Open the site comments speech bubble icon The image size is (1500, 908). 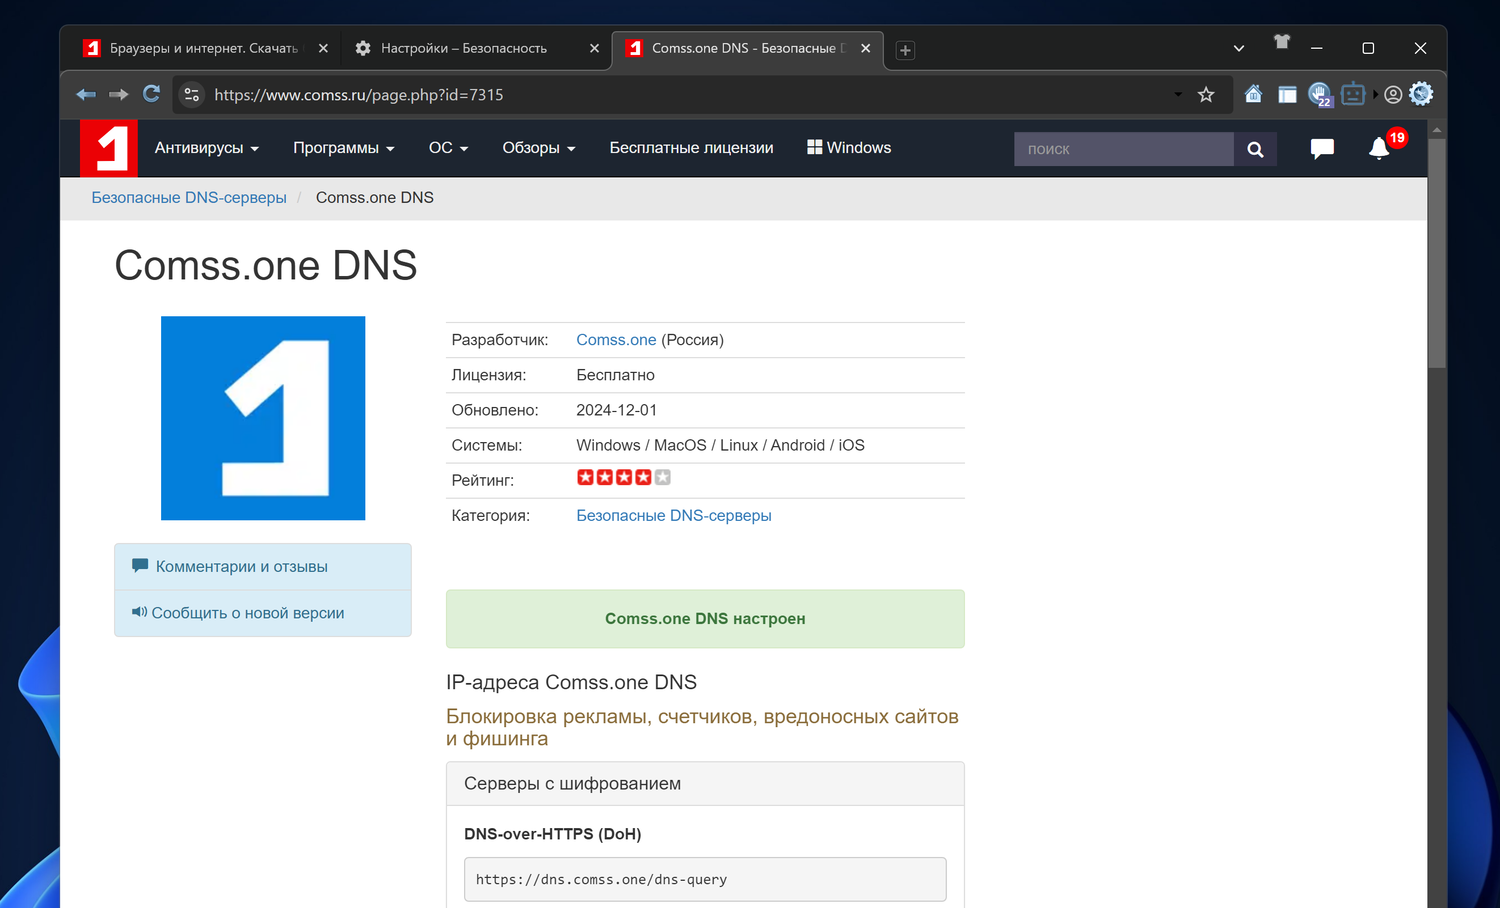click(1322, 149)
